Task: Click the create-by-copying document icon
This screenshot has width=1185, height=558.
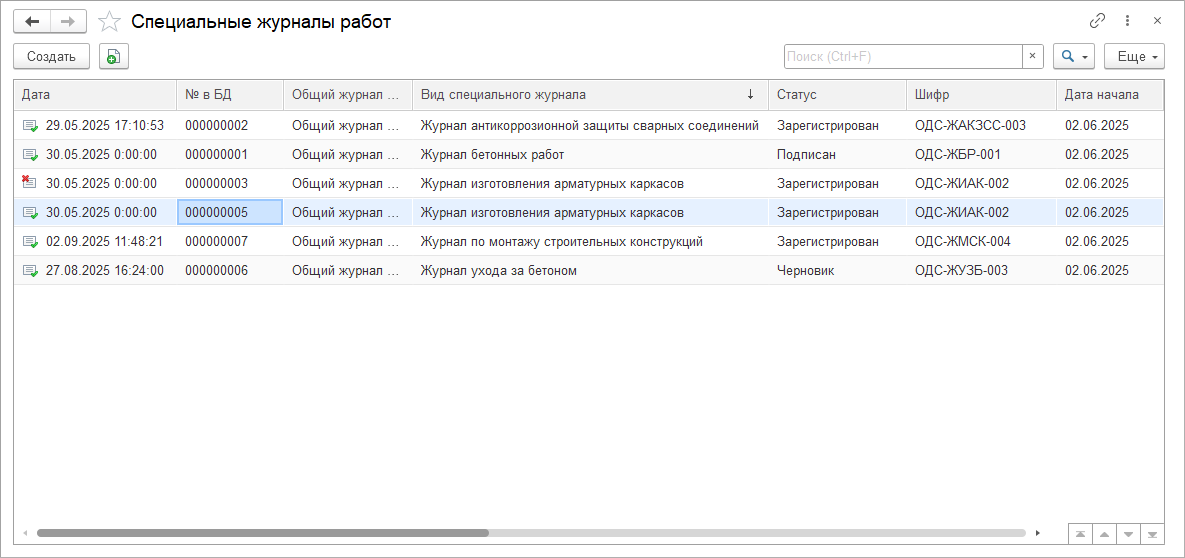Action: [x=114, y=57]
